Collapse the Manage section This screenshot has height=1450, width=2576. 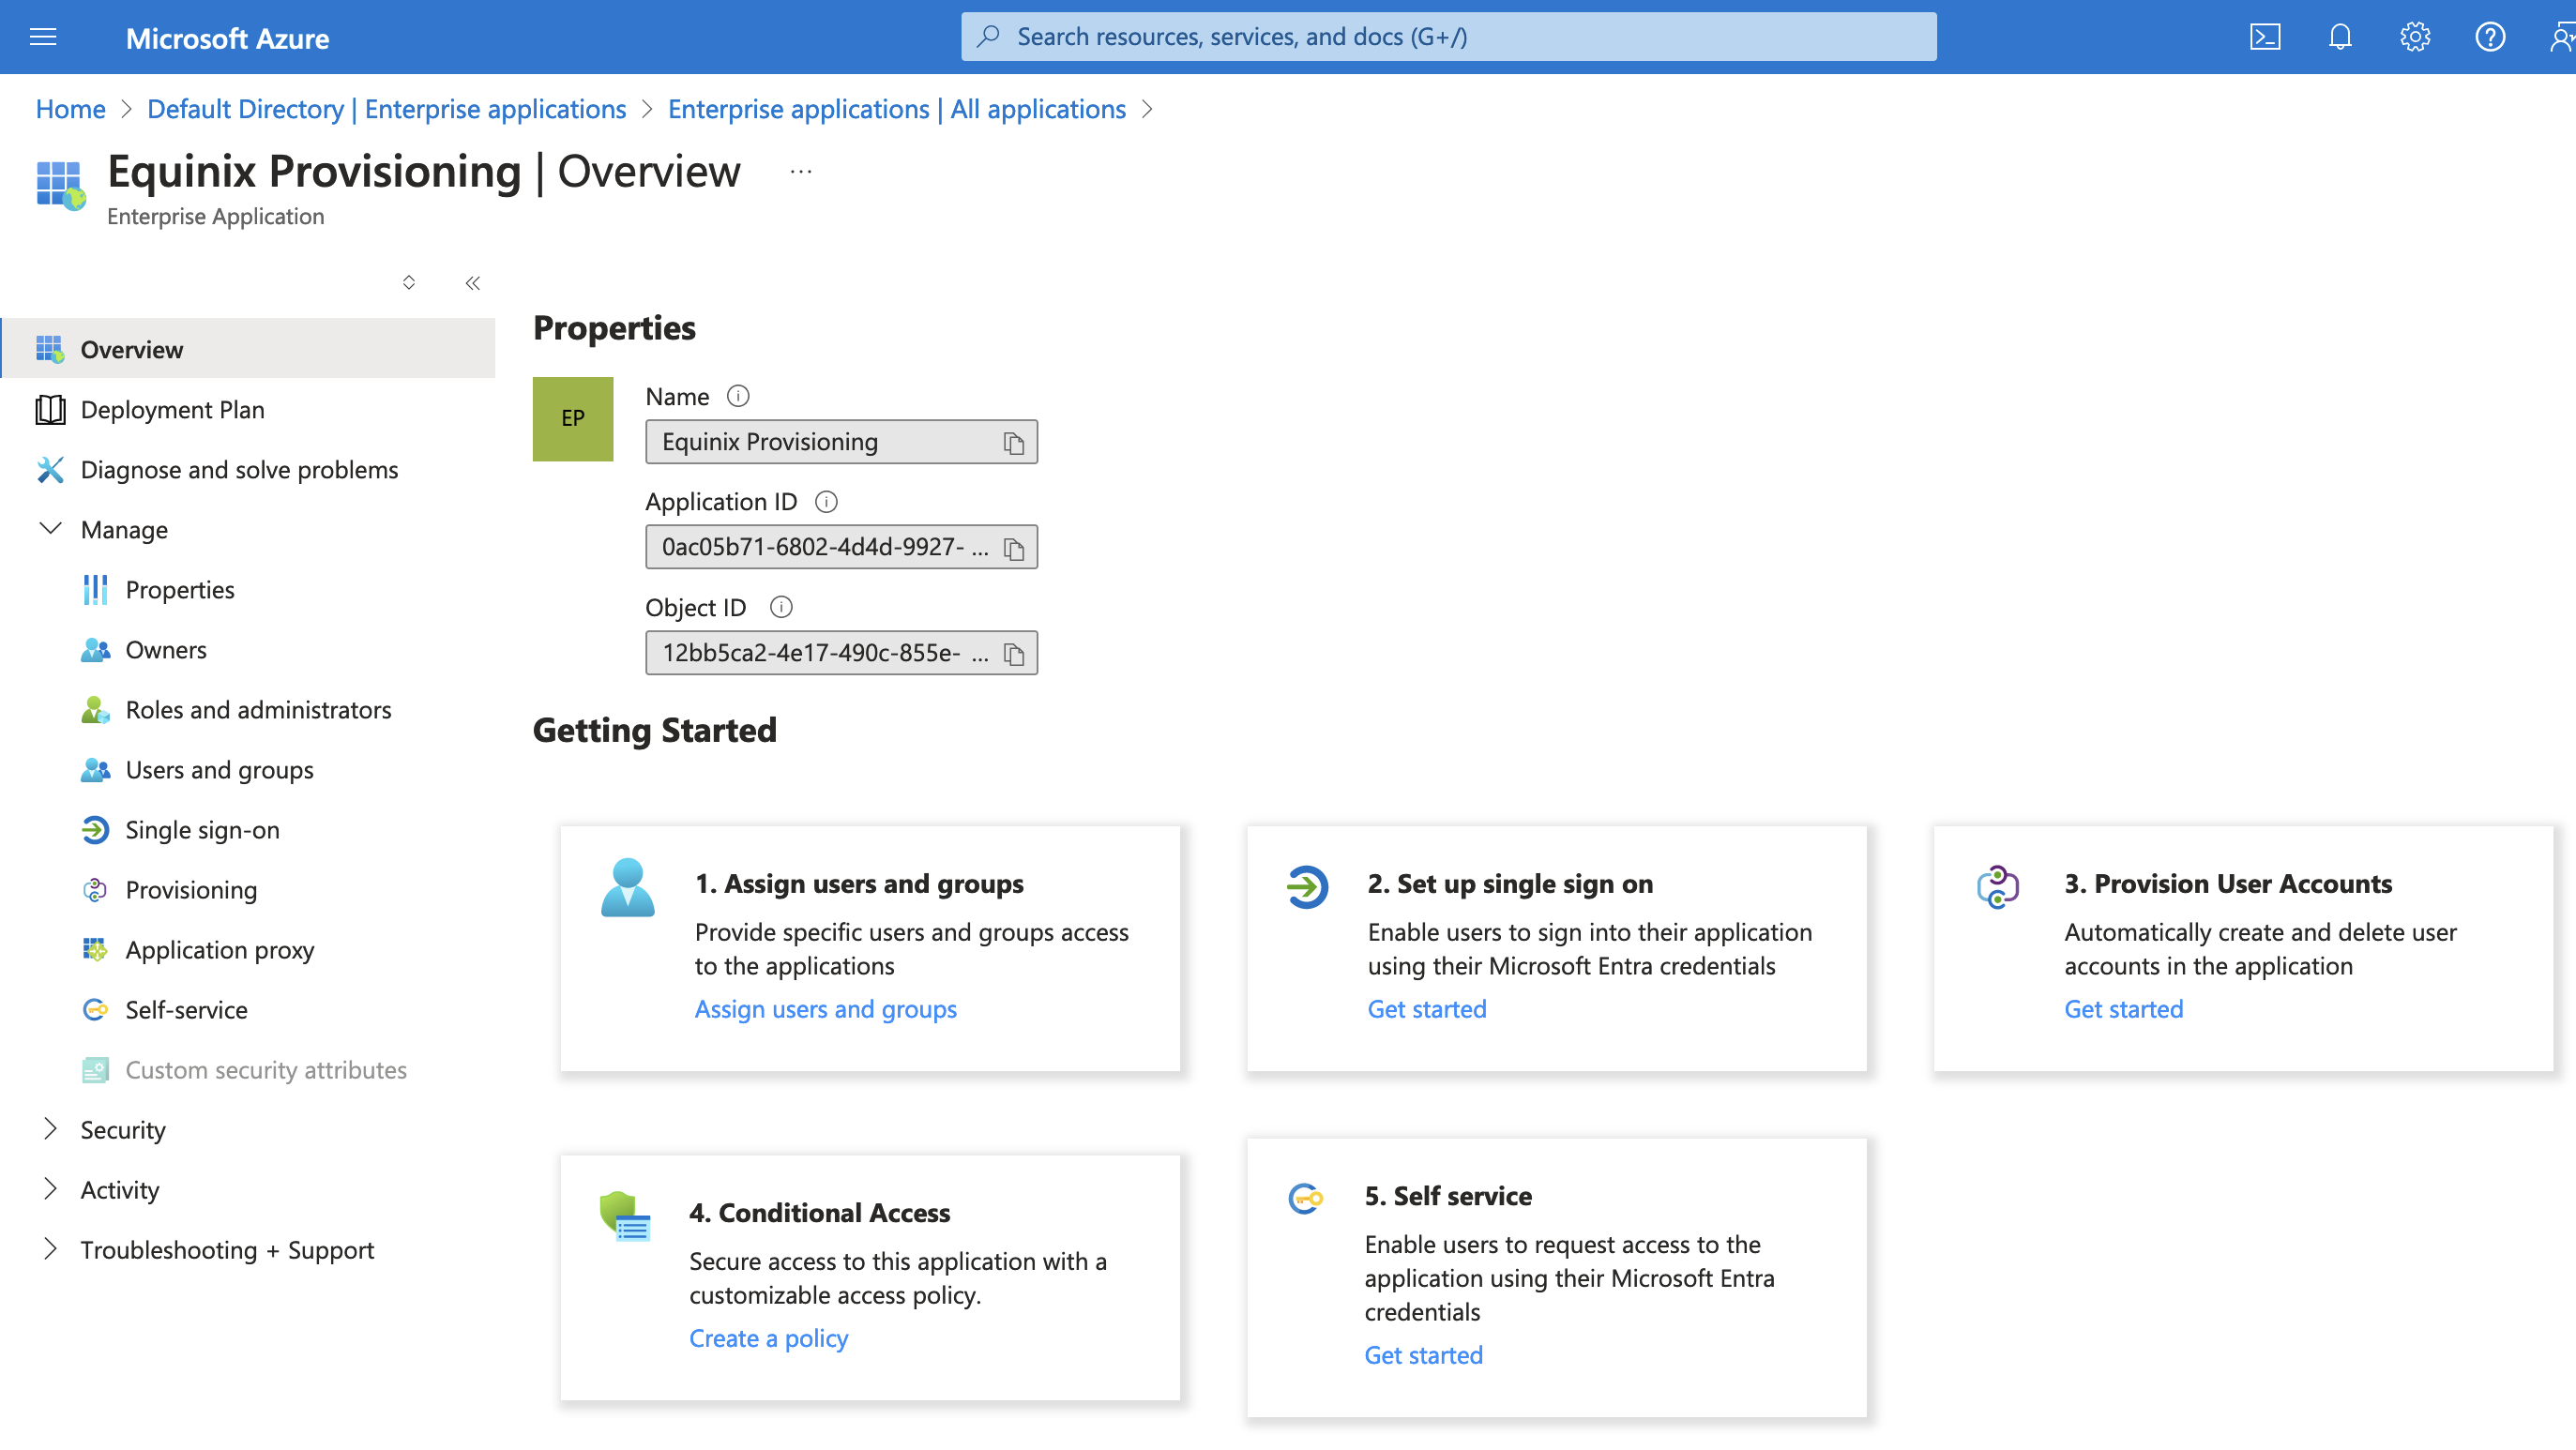point(50,529)
